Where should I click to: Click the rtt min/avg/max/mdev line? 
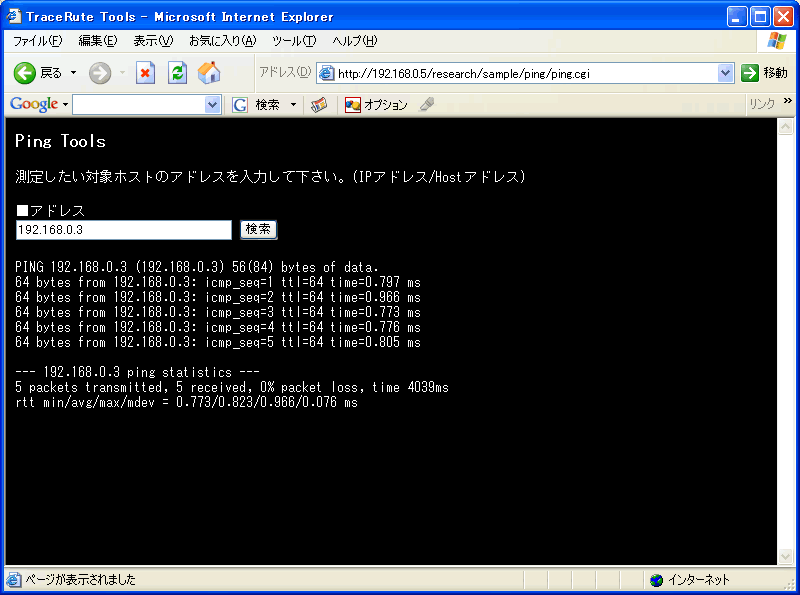click(x=186, y=403)
